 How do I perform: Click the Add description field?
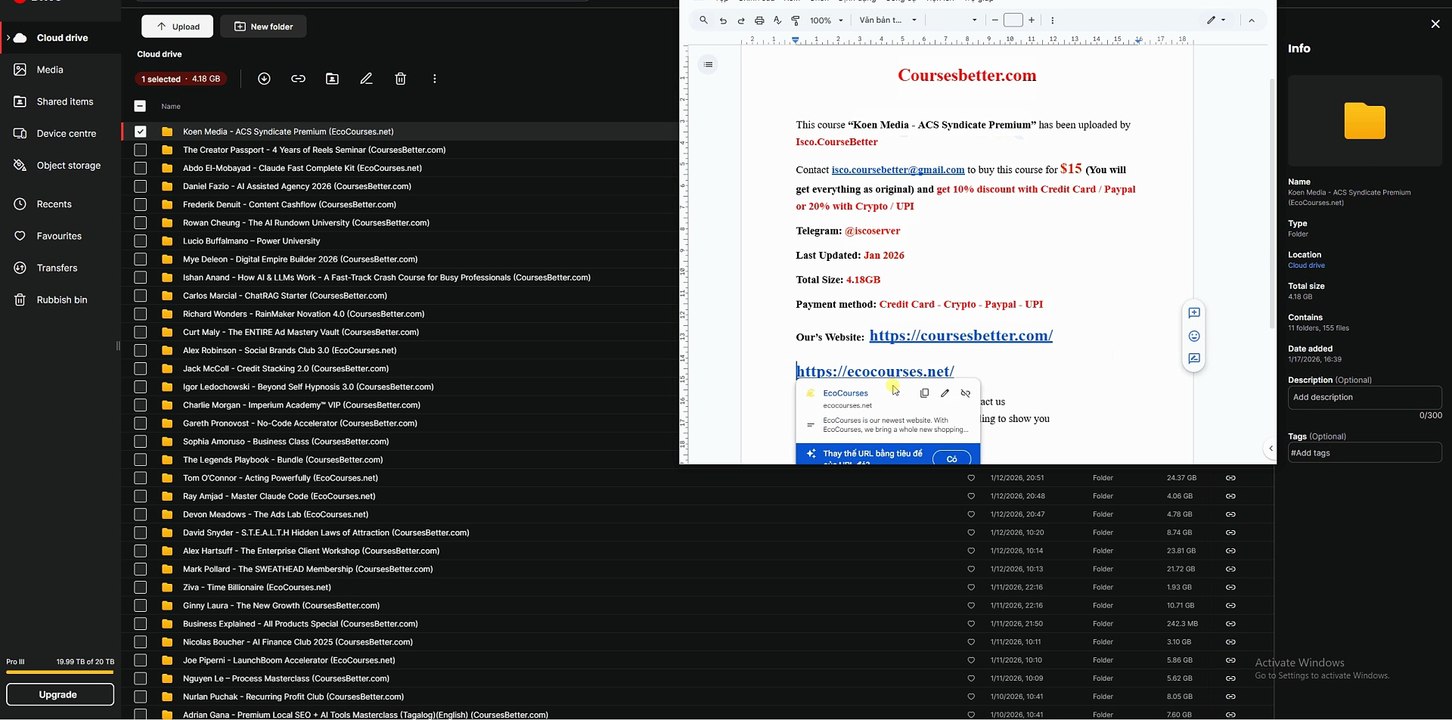pyautogui.click(x=1365, y=397)
